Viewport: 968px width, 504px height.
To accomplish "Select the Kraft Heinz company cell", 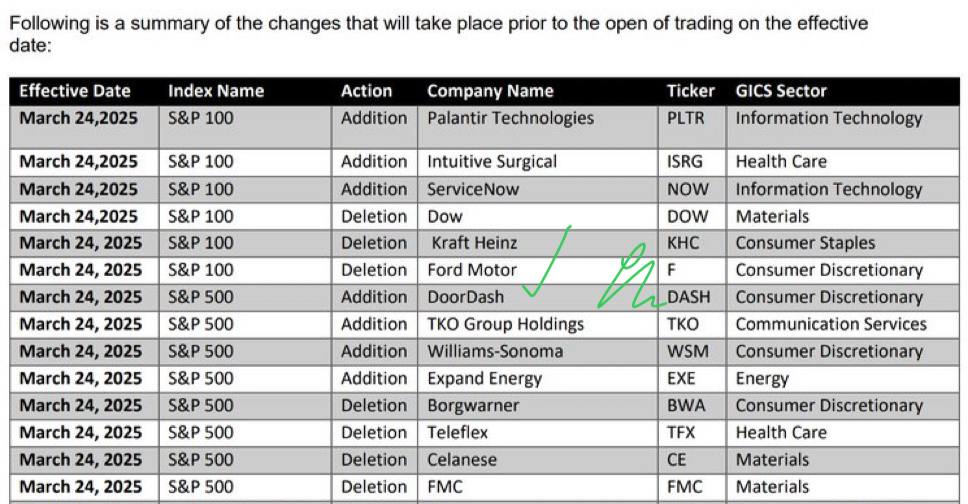I will (475, 243).
